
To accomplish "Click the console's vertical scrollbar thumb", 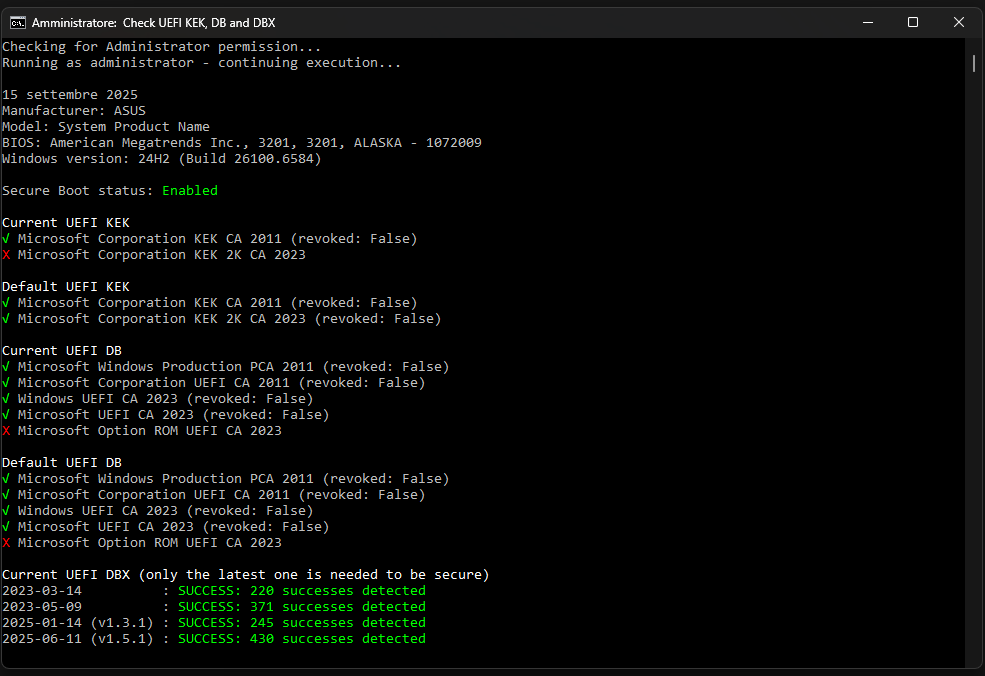I will pos(974,63).
